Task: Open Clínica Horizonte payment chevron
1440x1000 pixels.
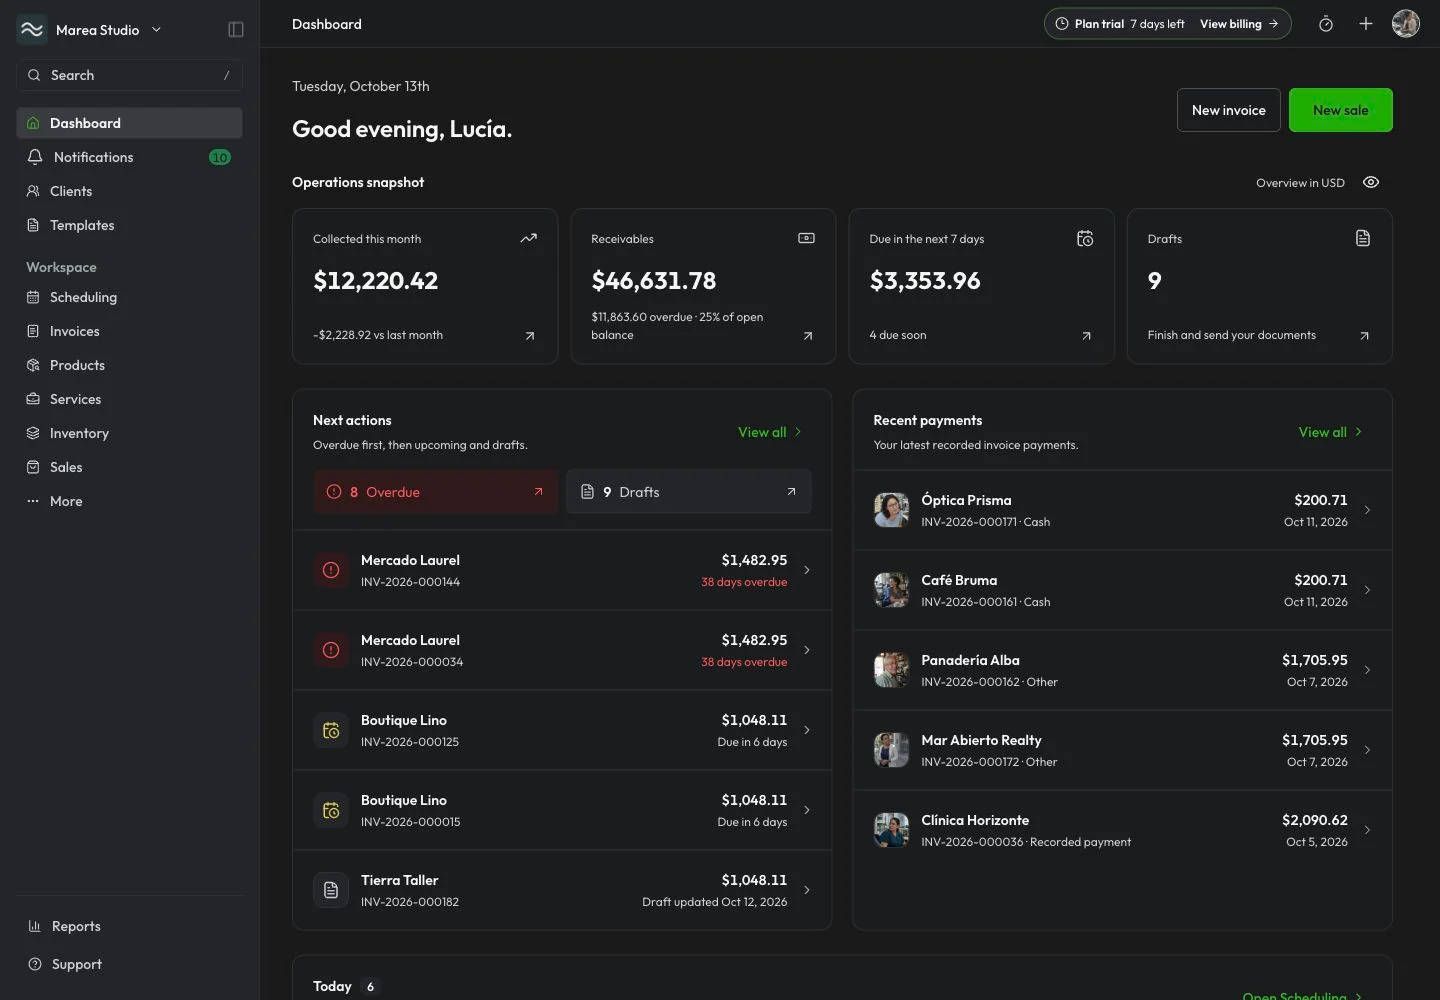Action: 1367,830
